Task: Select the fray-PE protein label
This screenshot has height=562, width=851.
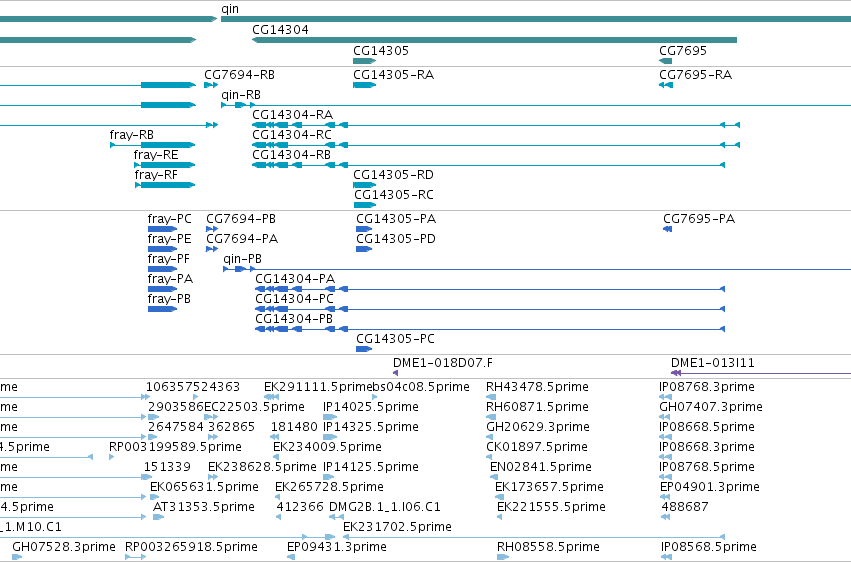Action: pyautogui.click(x=169, y=239)
